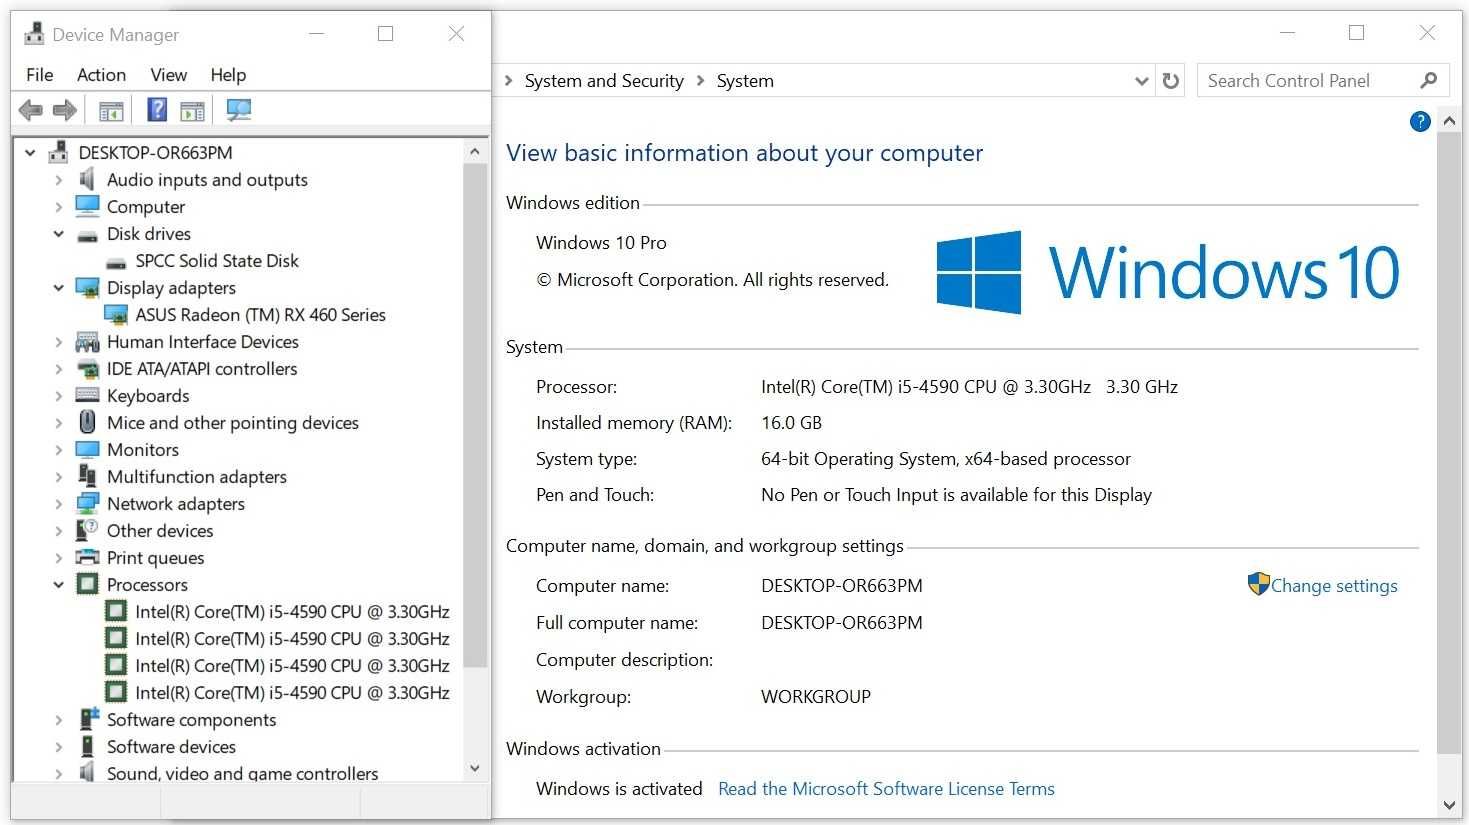Expand the Software devices node

tap(58, 747)
